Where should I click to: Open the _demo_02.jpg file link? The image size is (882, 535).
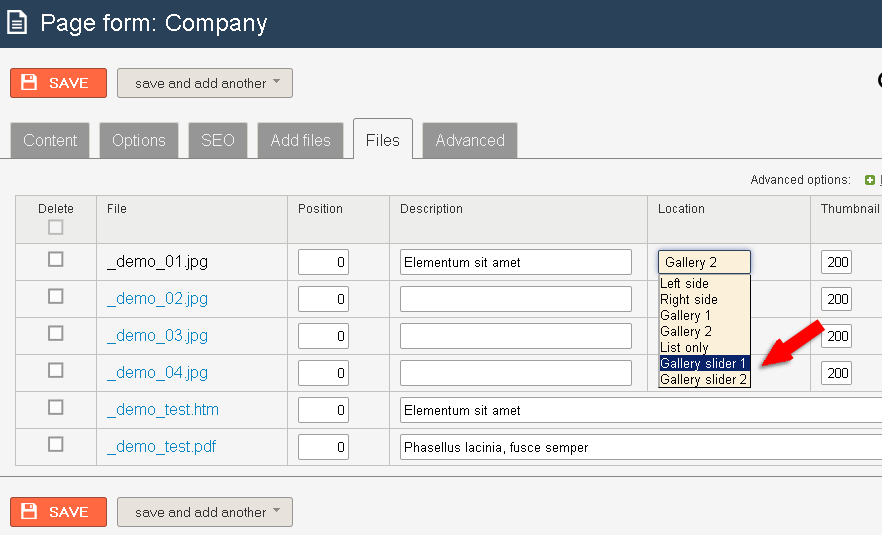tap(158, 299)
